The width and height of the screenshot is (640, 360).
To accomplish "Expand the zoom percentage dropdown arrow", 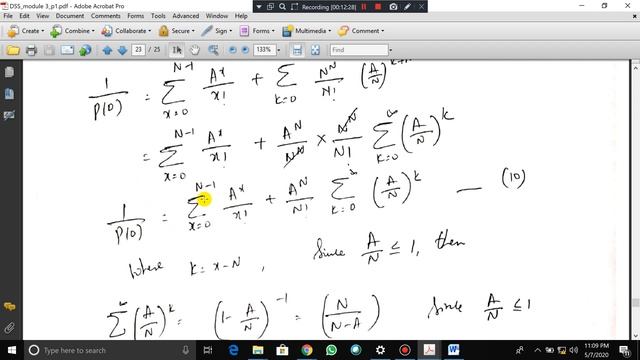I will [279, 50].
